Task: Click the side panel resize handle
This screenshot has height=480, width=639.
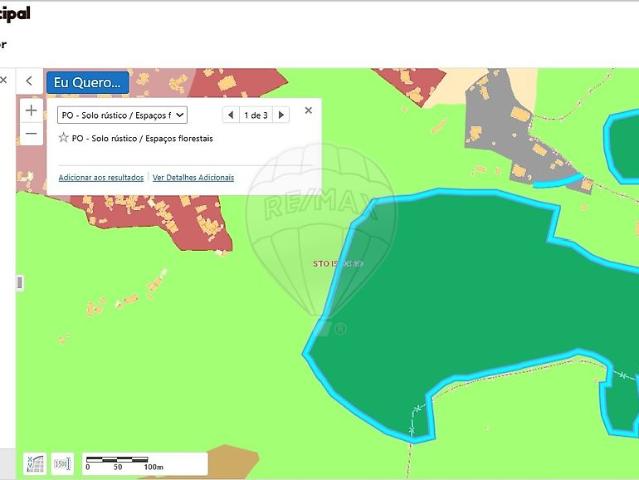Action: (19, 283)
